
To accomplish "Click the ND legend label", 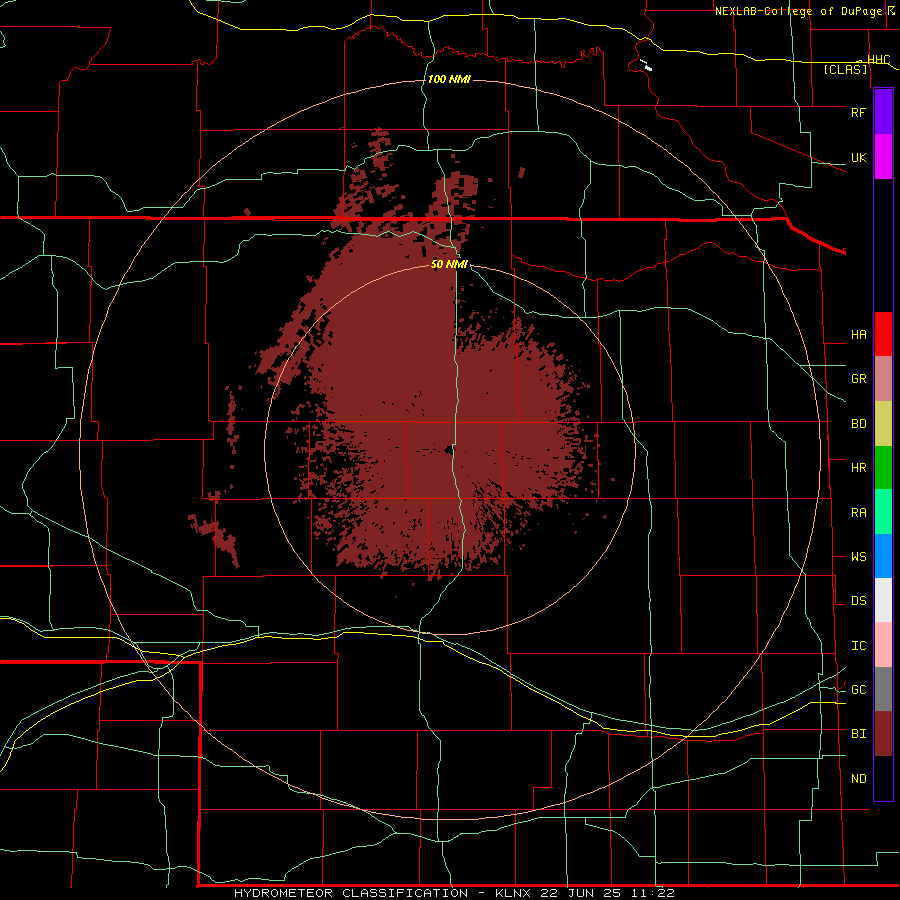I will pyautogui.click(x=858, y=779).
